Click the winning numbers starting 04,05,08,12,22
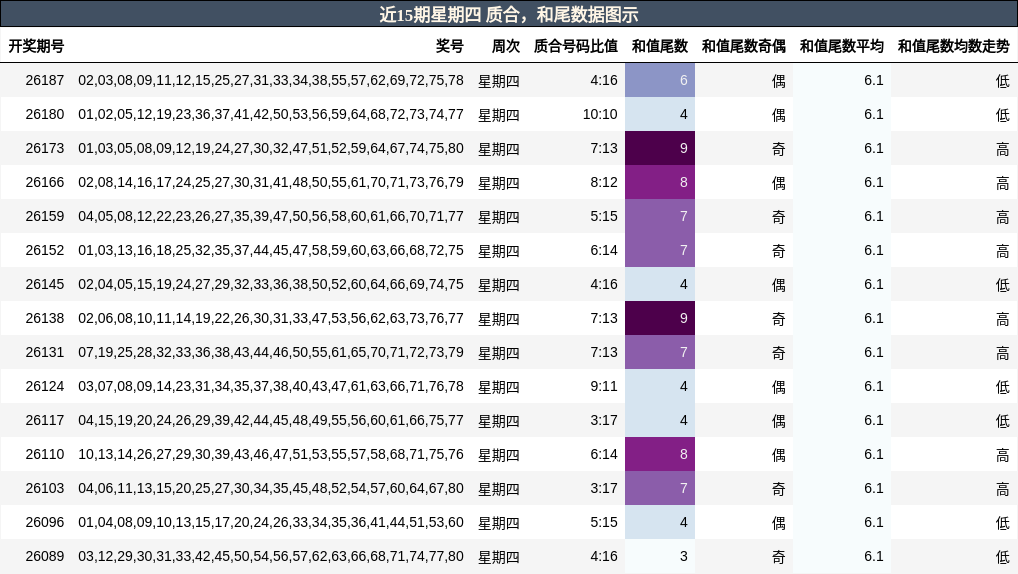Viewport: 1018px width, 574px height. pos(271,216)
